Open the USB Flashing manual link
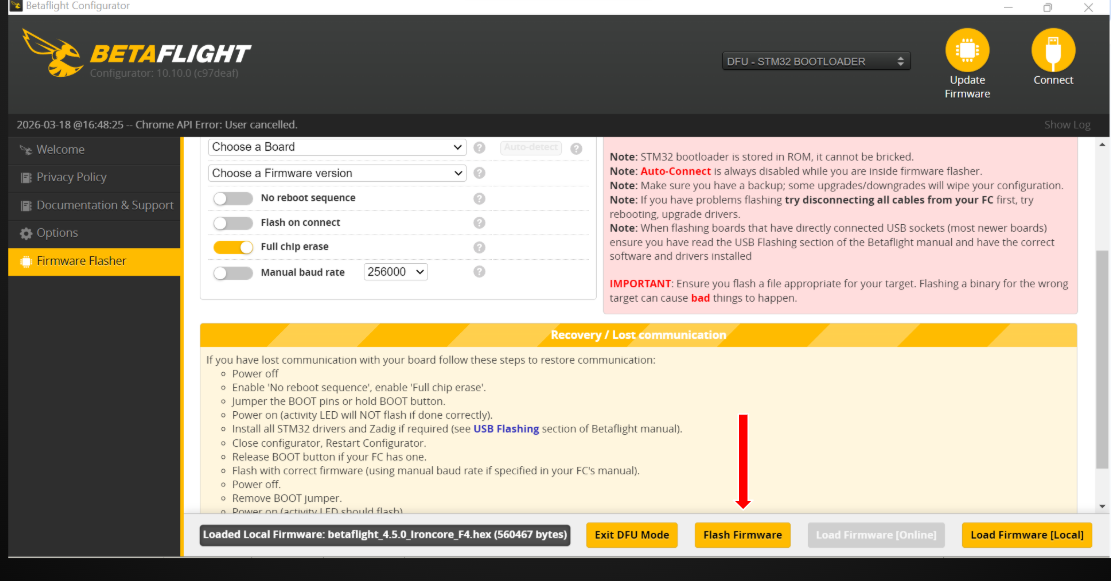1111x581 pixels. pyautogui.click(x=505, y=429)
